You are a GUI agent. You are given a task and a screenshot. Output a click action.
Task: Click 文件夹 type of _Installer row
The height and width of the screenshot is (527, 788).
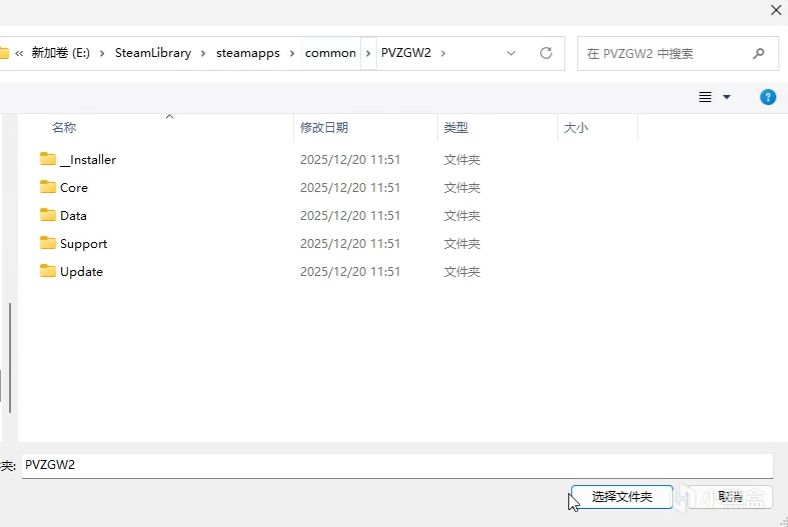(462, 159)
